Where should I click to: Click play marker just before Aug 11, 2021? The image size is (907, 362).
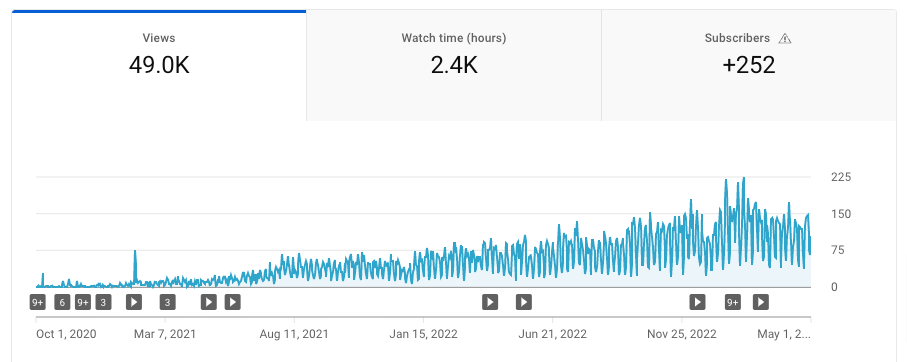coord(233,302)
